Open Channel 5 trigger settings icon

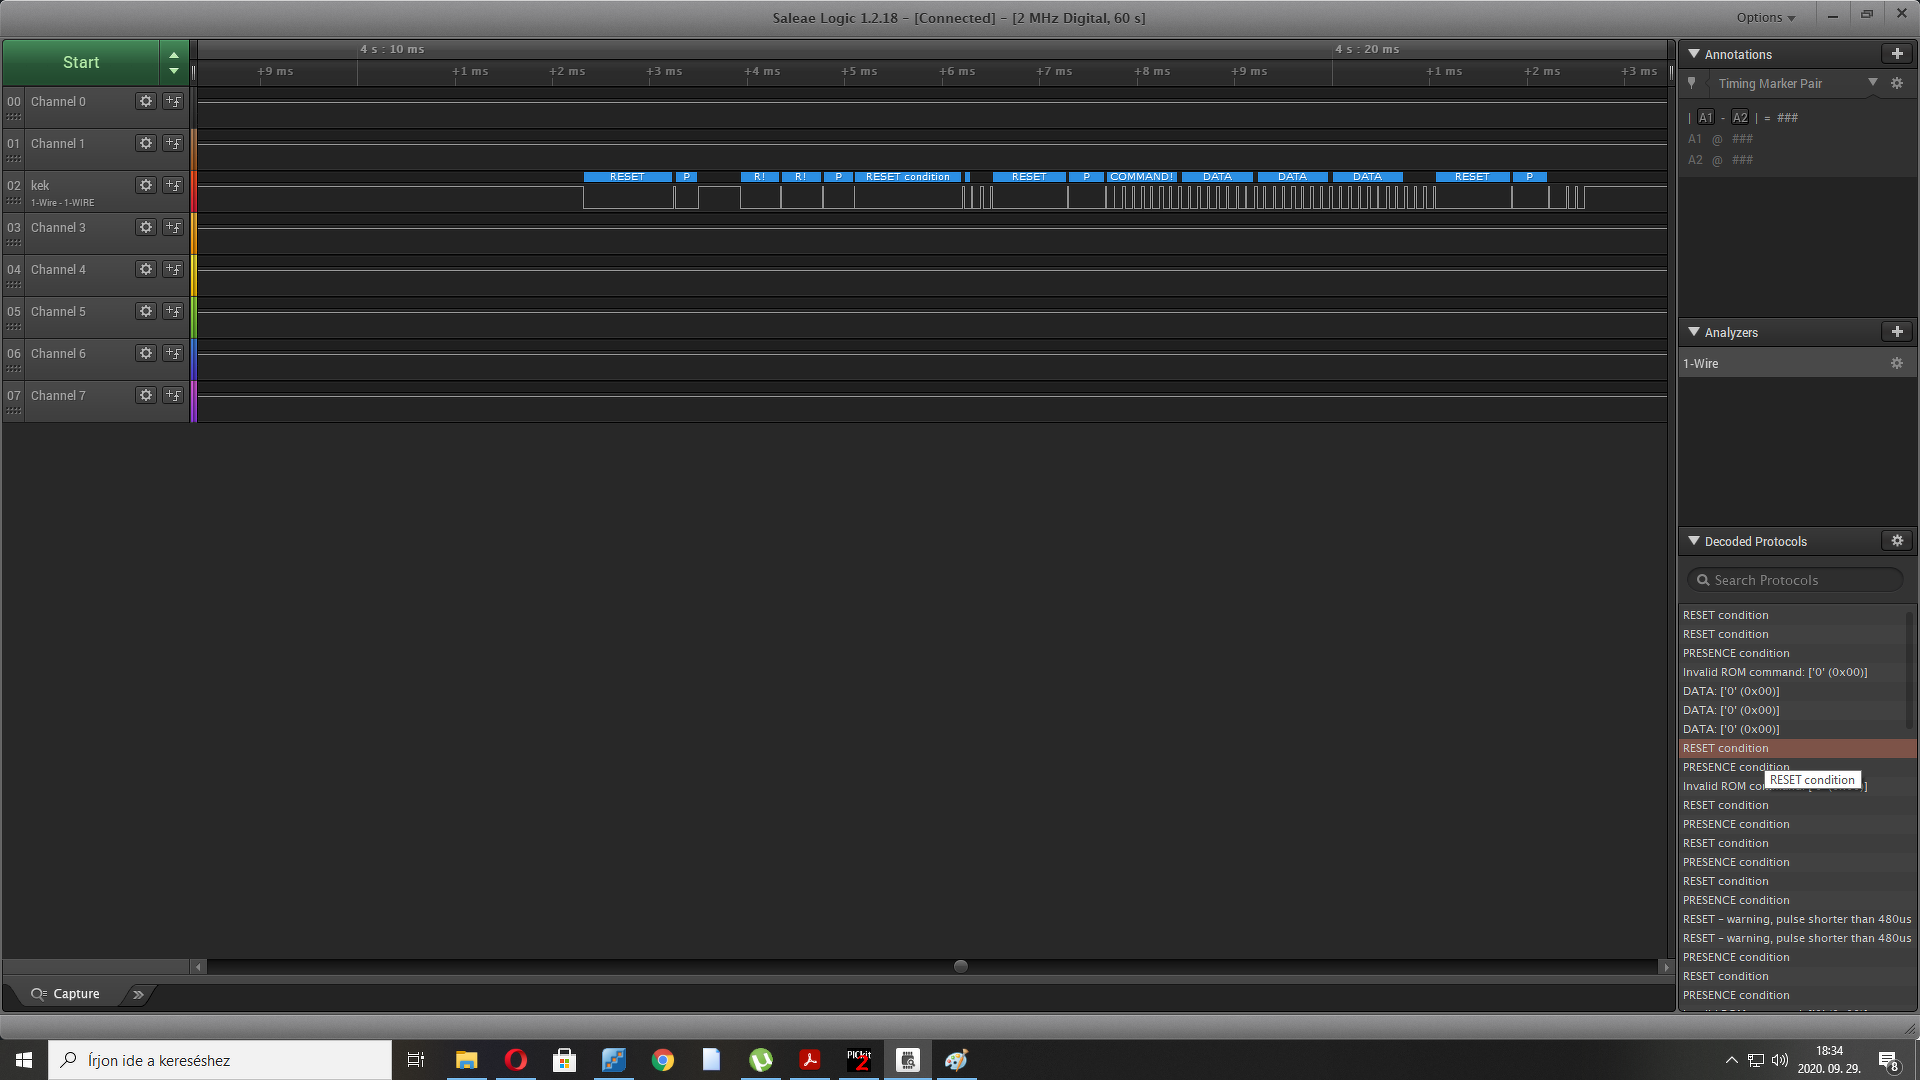click(173, 311)
